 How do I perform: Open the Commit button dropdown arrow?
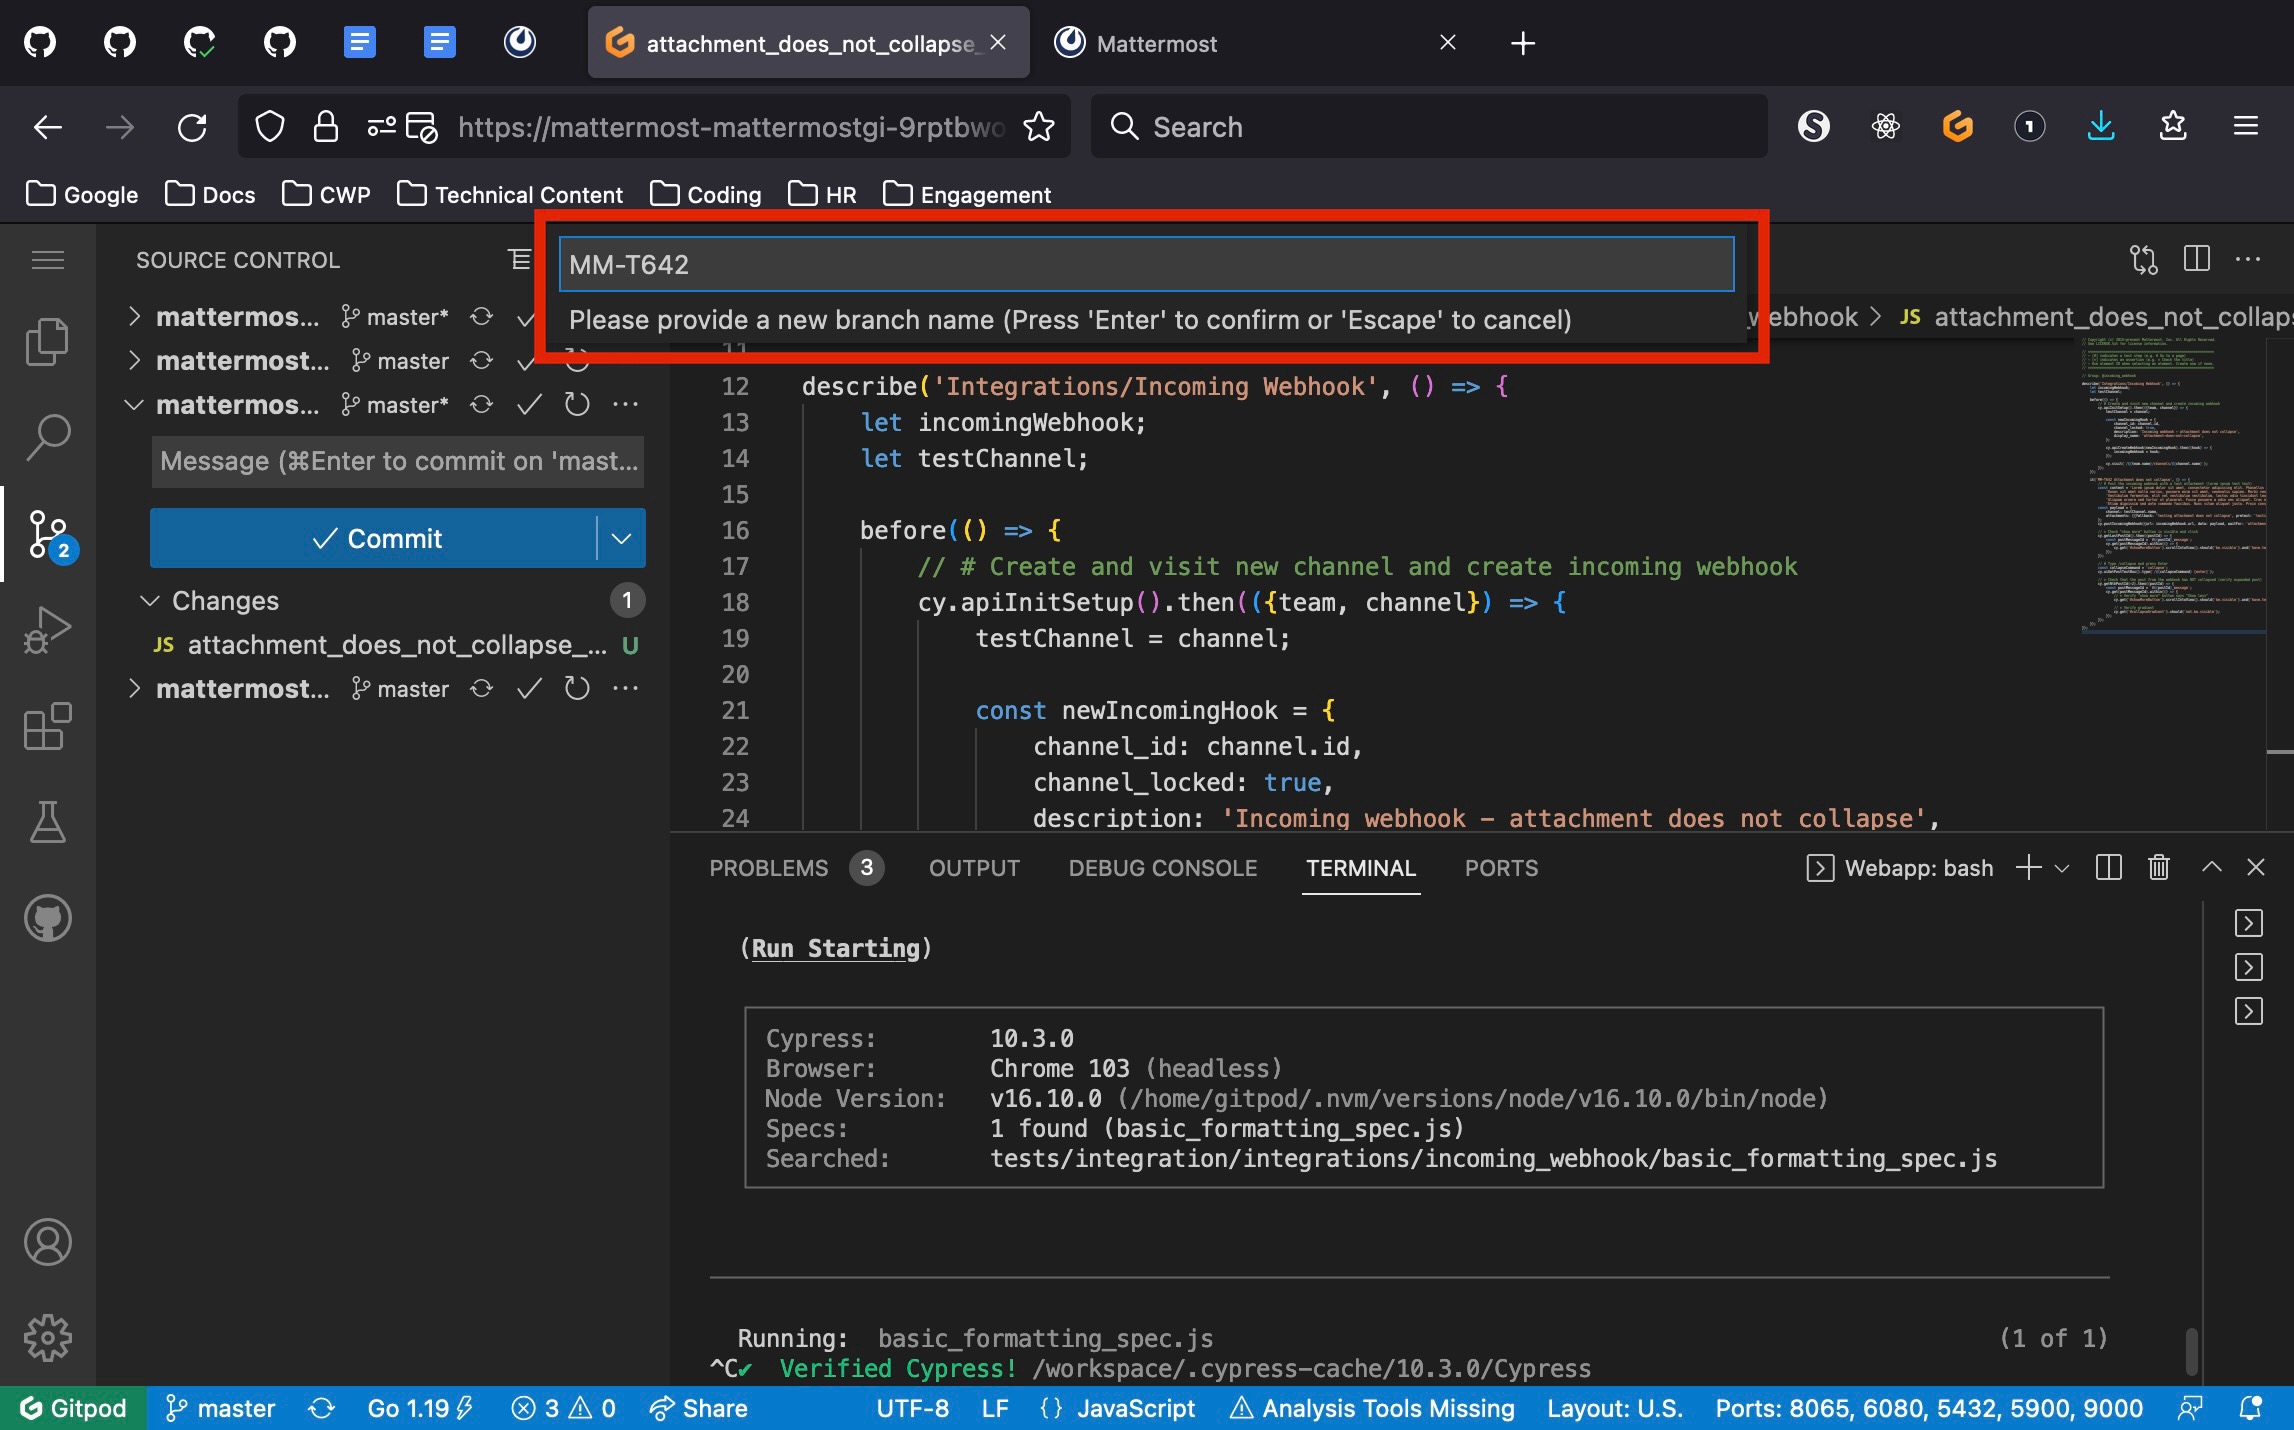coord(621,538)
